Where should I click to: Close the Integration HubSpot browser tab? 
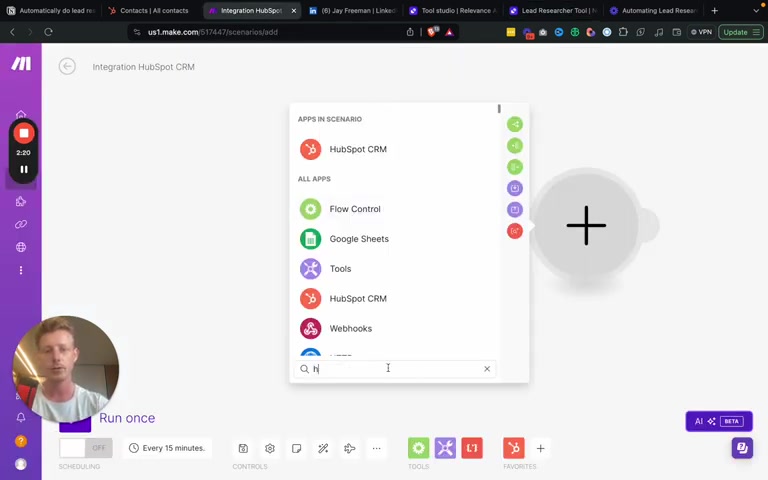click(x=293, y=10)
